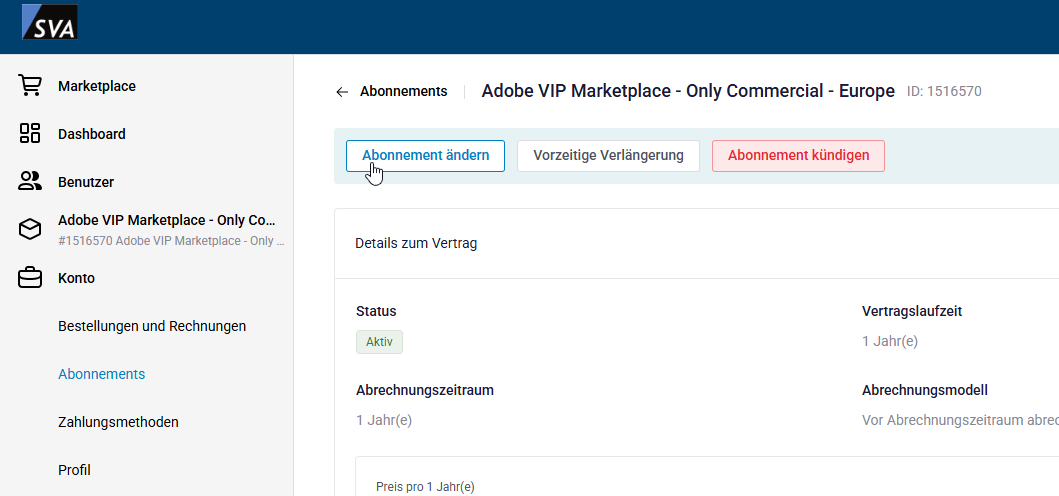Image resolution: width=1059 pixels, height=496 pixels.
Task: Click the Details zum Vertrag heading
Action: pos(416,243)
